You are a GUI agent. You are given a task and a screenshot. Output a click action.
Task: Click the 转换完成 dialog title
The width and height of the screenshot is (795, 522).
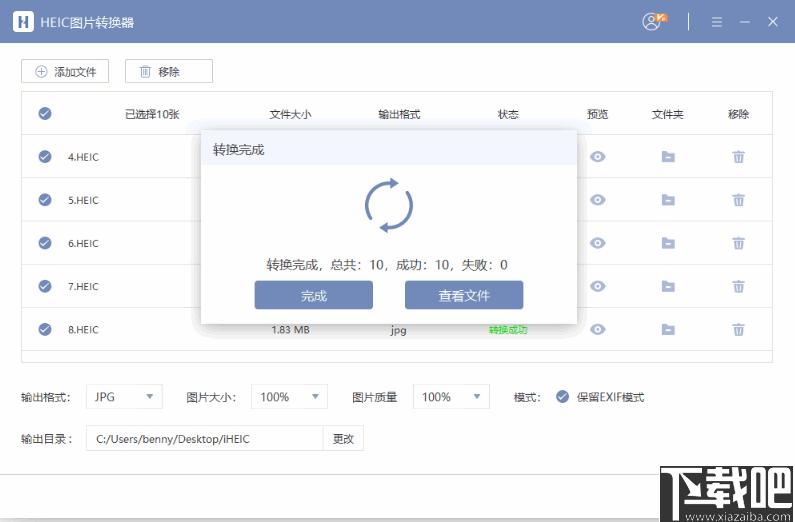tap(238, 150)
